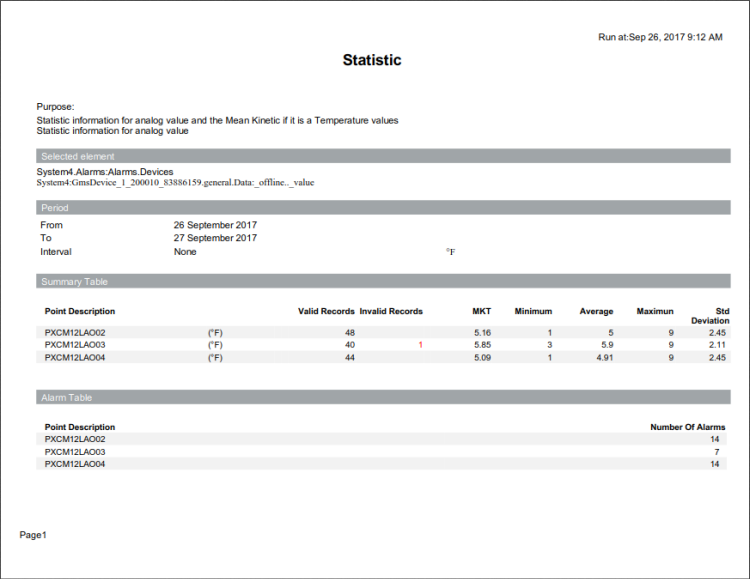Select PXCM12LAO04 in the Alarm Table
The image size is (750, 579).
click(x=75, y=464)
